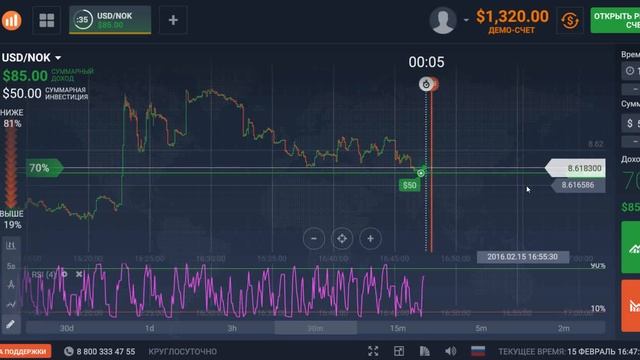Open the USD/NOK asset selector dropdown
The width and height of the screenshot is (640, 360).
31,58
